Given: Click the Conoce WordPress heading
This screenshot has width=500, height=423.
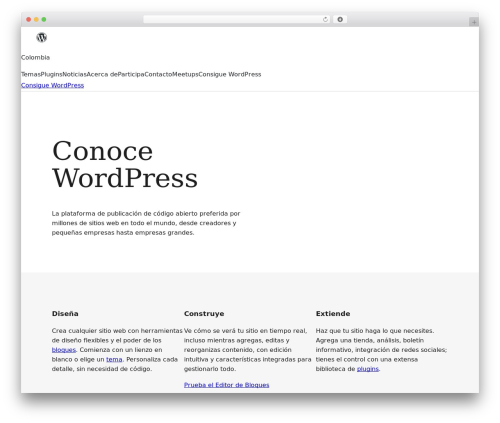Looking at the screenshot, I should click(x=125, y=165).
